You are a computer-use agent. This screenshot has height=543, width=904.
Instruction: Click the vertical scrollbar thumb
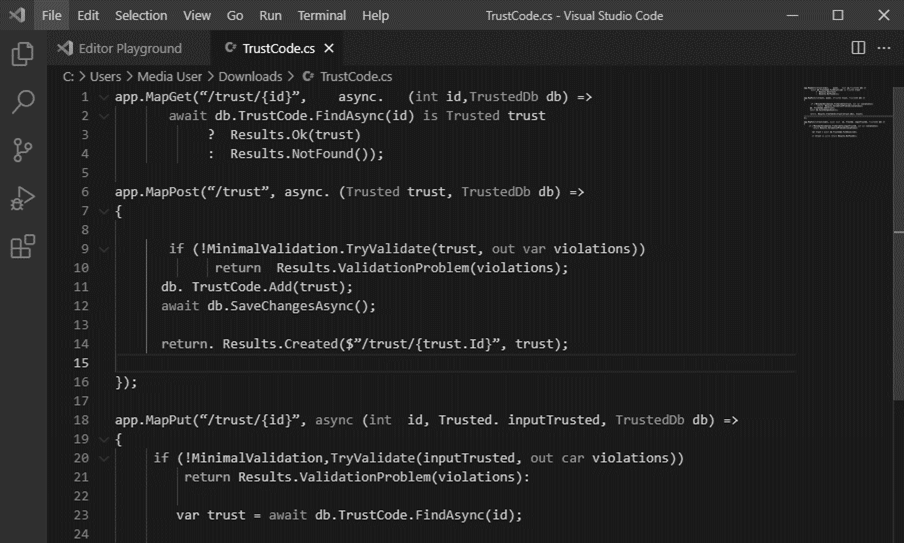(x=898, y=242)
